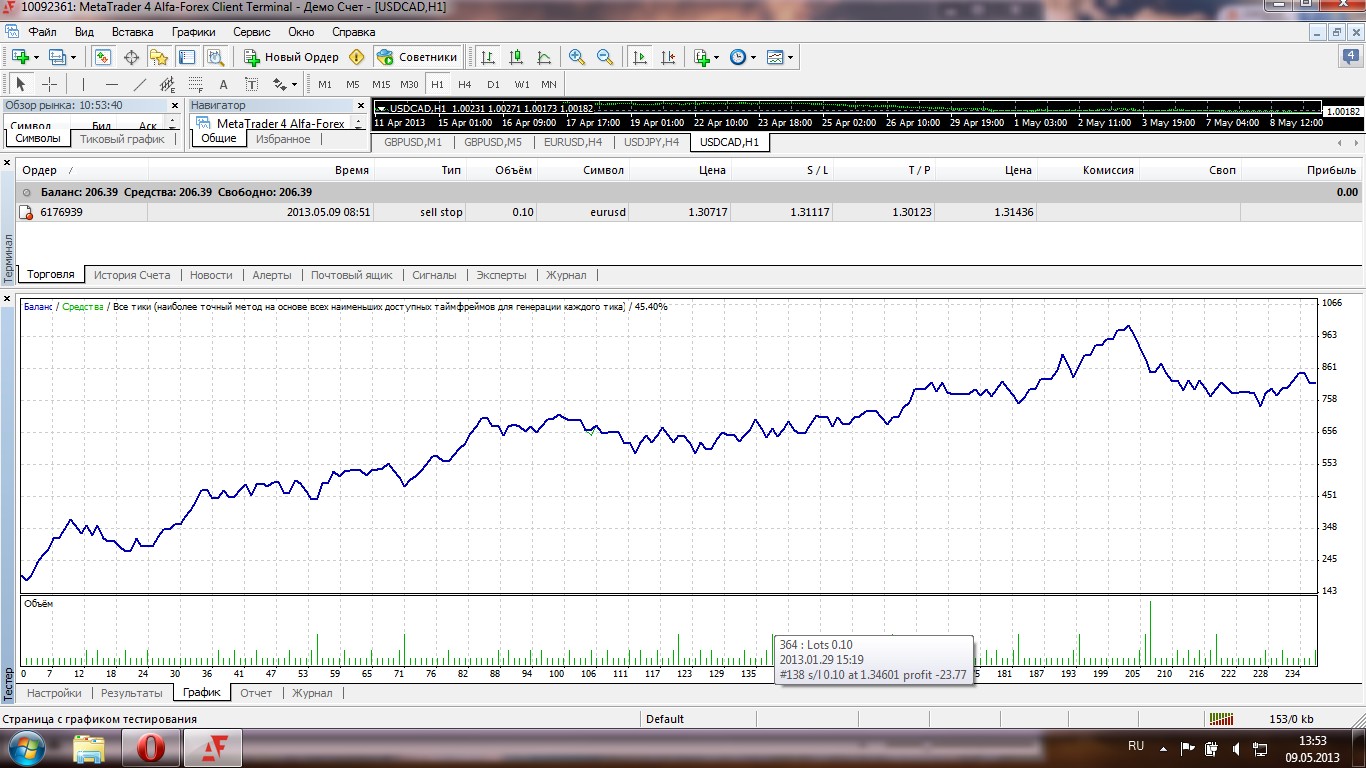
Task: Set timeframe to MN
Action: pyautogui.click(x=549, y=84)
